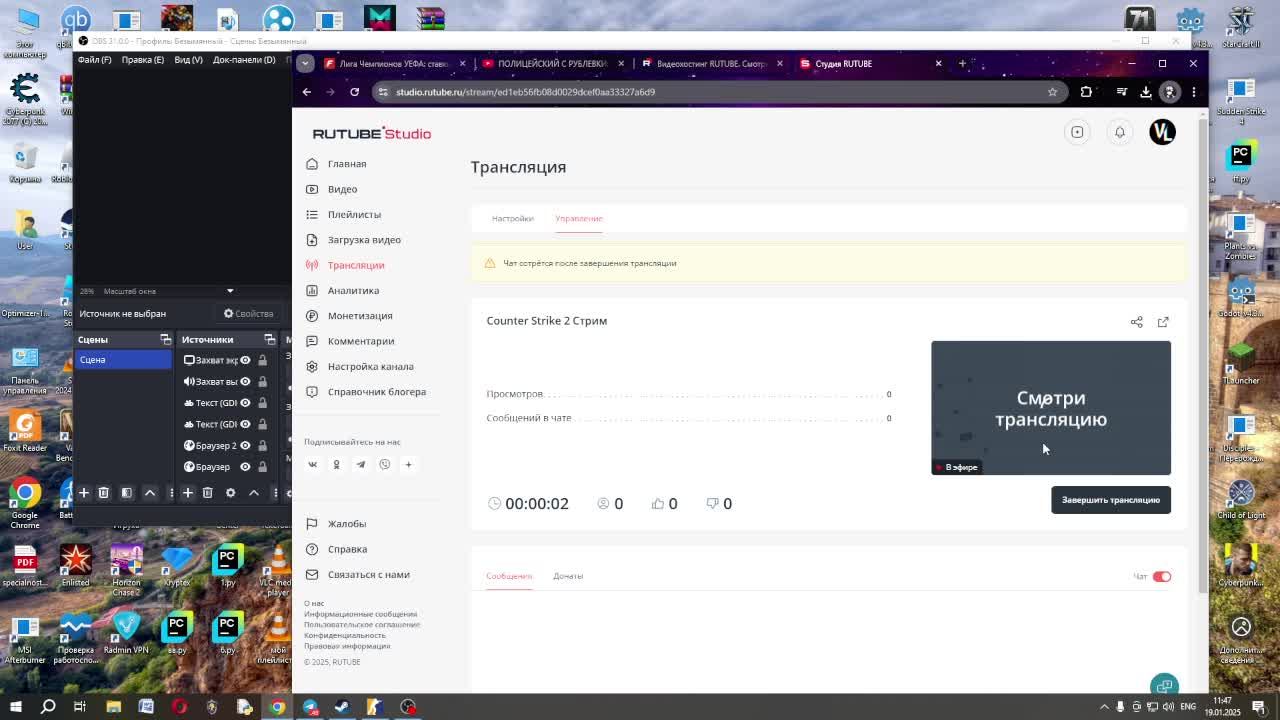
Task: Open the Chrome tab search dropdown arrow
Action: pyautogui.click(x=305, y=63)
